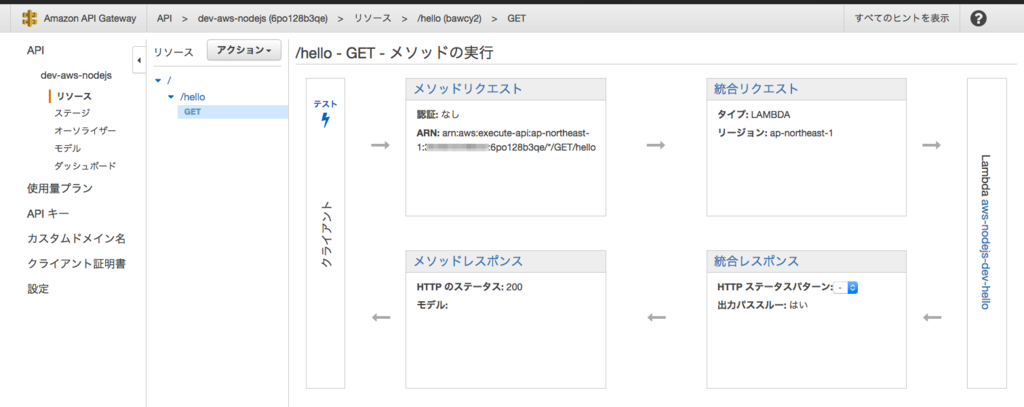Select リソース in sidebar
The width and height of the screenshot is (1024, 407).
point(73,96)
